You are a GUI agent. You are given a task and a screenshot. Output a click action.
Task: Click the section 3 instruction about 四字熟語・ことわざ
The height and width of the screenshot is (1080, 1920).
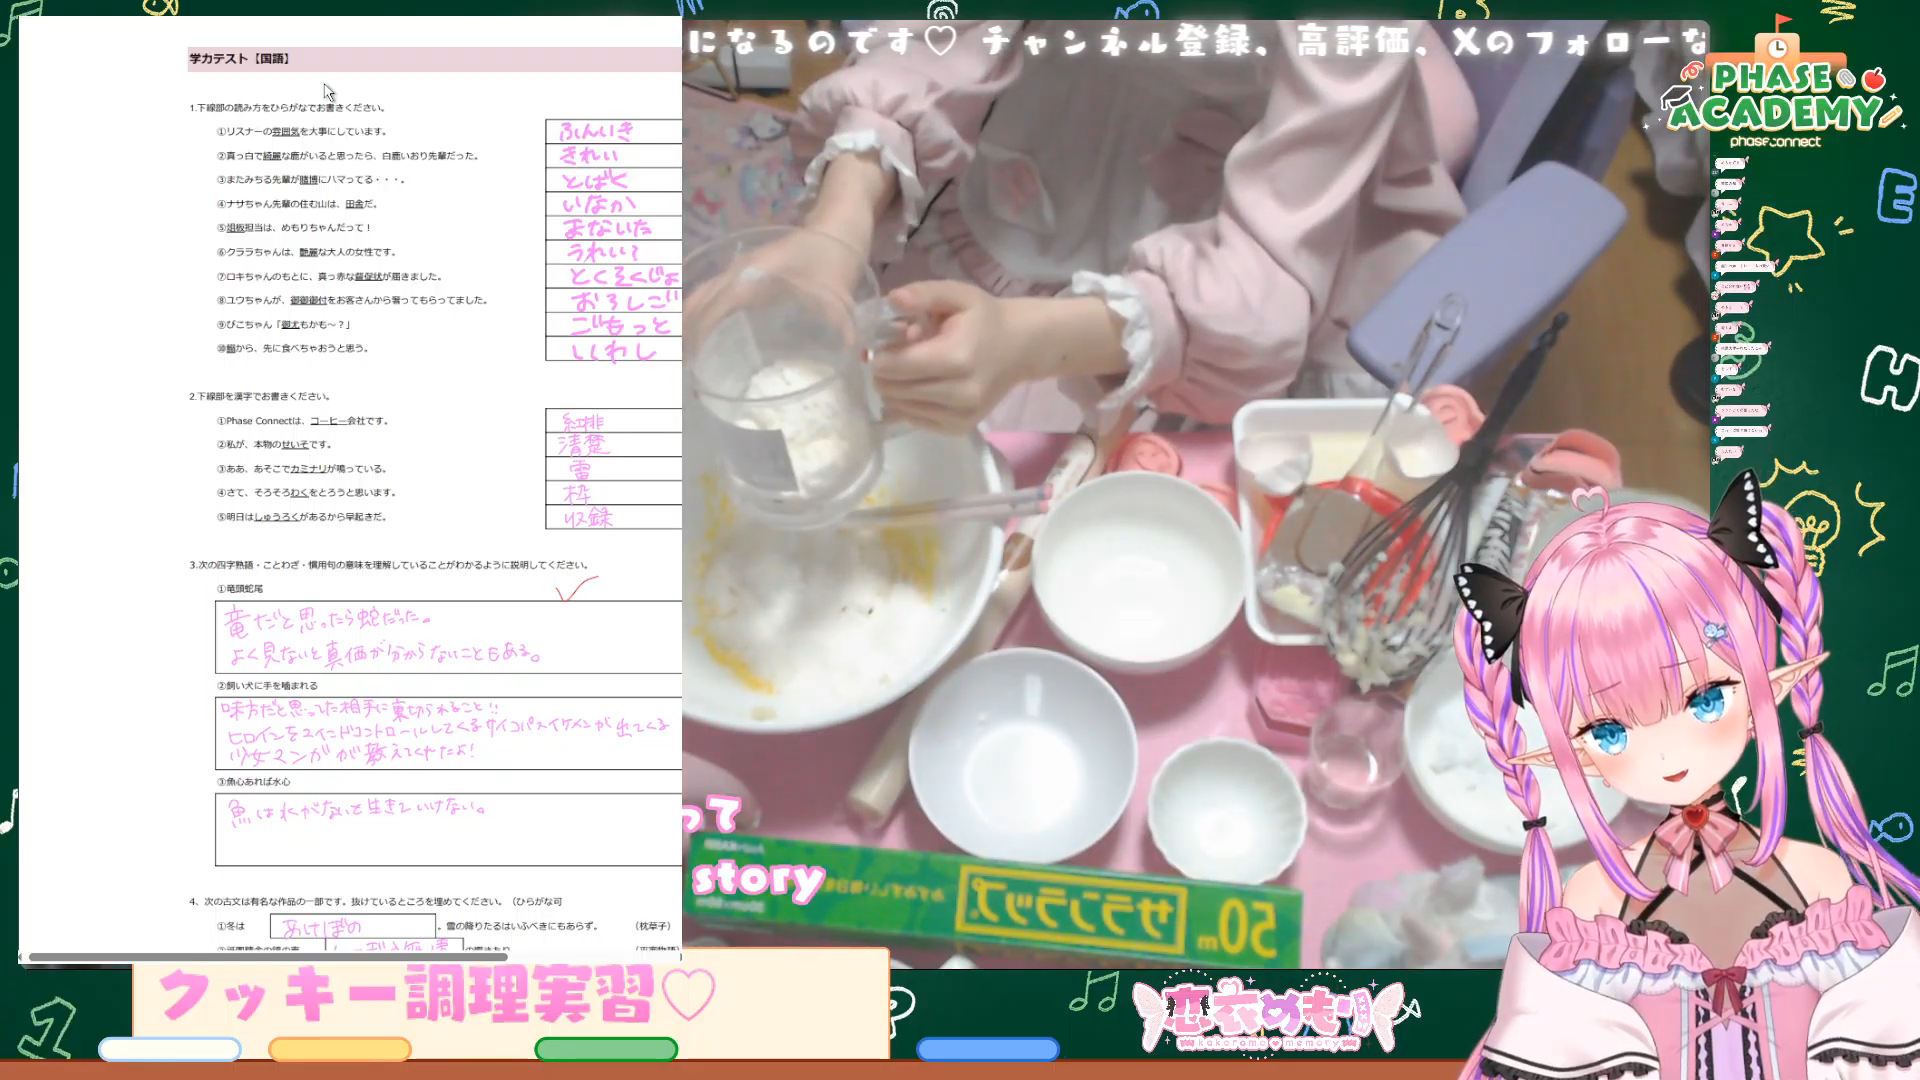point(389,565)
